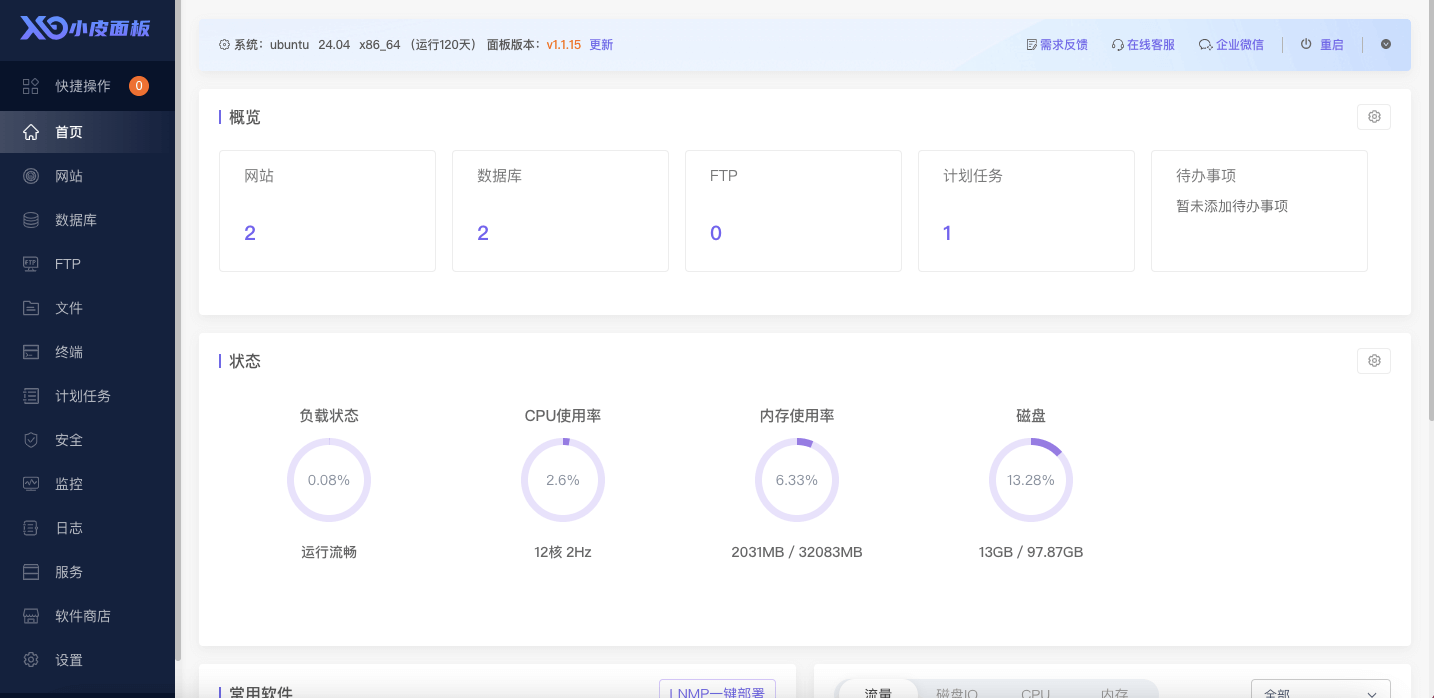Click the LNMP一键部署 button
This screenshot has height=698, width=1434.
[717, 691]
